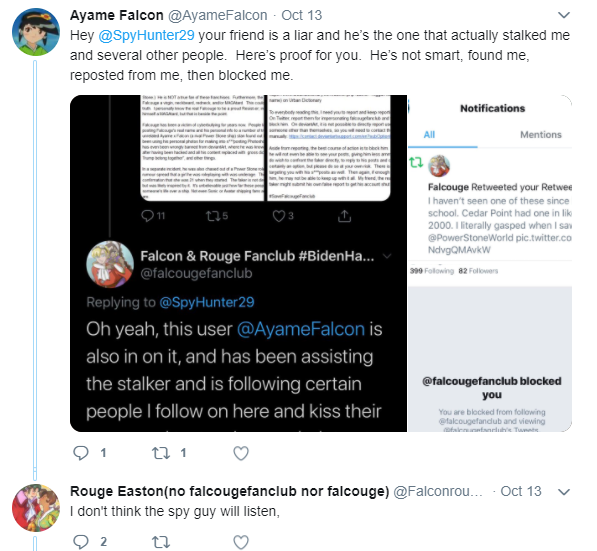
Task: Open the dark-mode screenshot attachment
Action: [238, 264]
